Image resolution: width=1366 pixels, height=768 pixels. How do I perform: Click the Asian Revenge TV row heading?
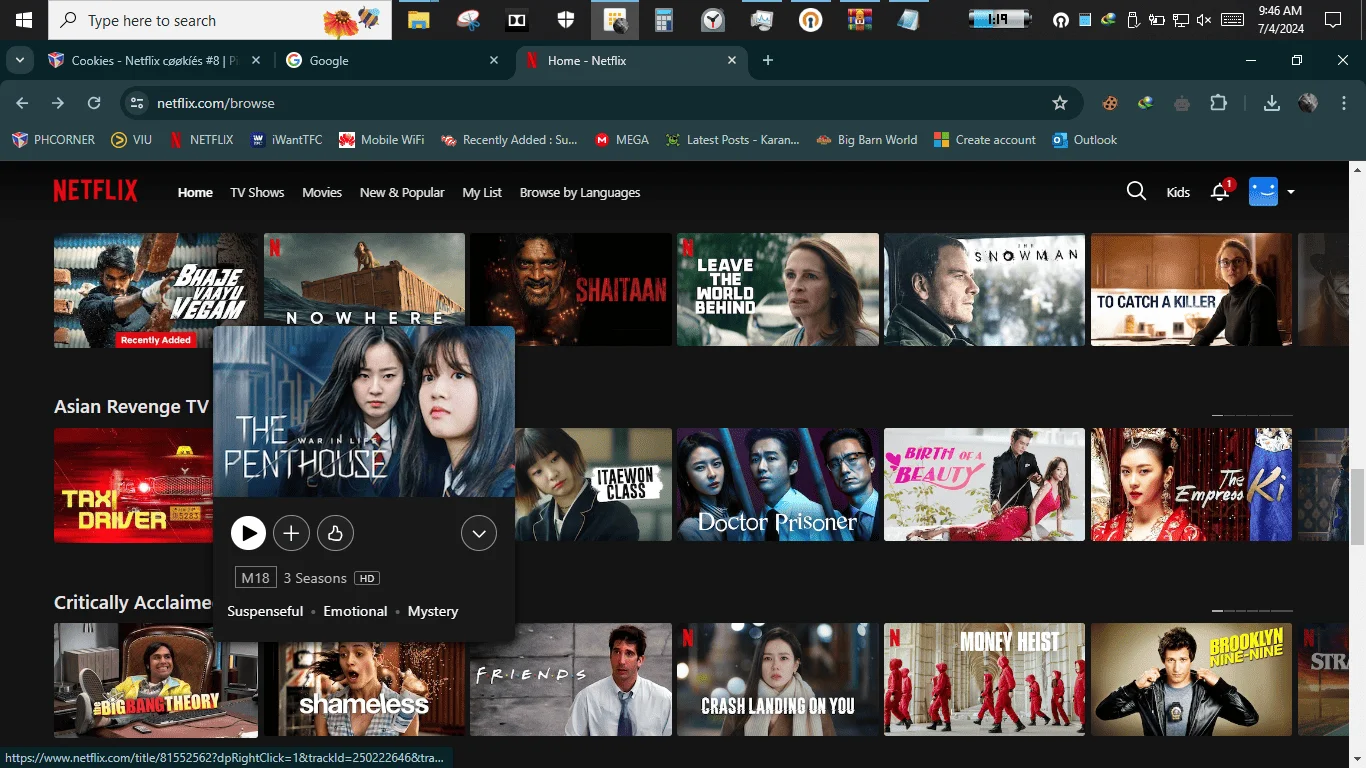point(132,406)
